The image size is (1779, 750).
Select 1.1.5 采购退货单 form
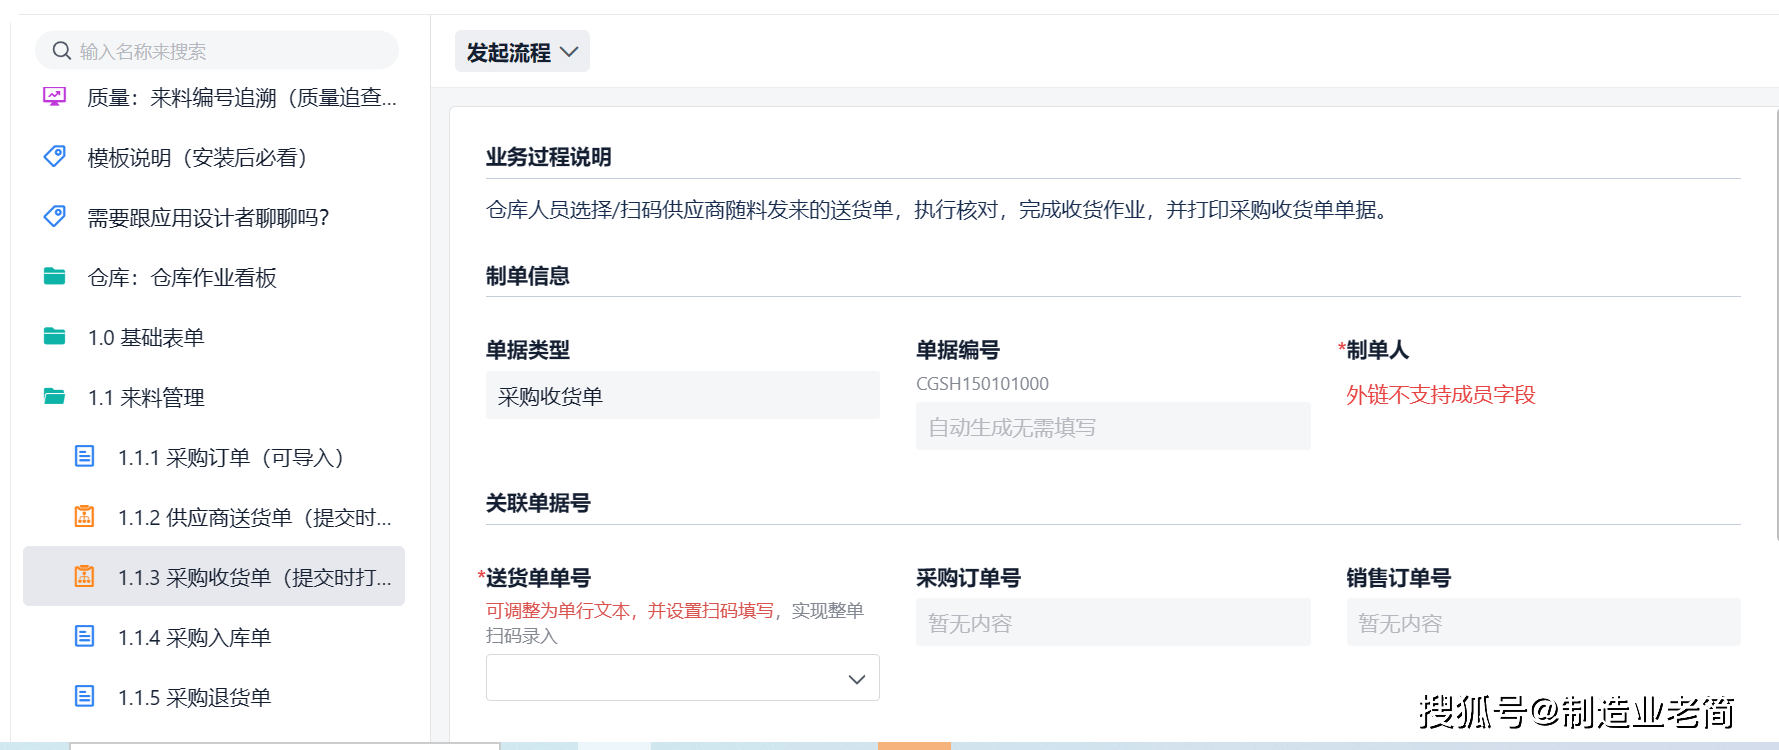point(214,697)
